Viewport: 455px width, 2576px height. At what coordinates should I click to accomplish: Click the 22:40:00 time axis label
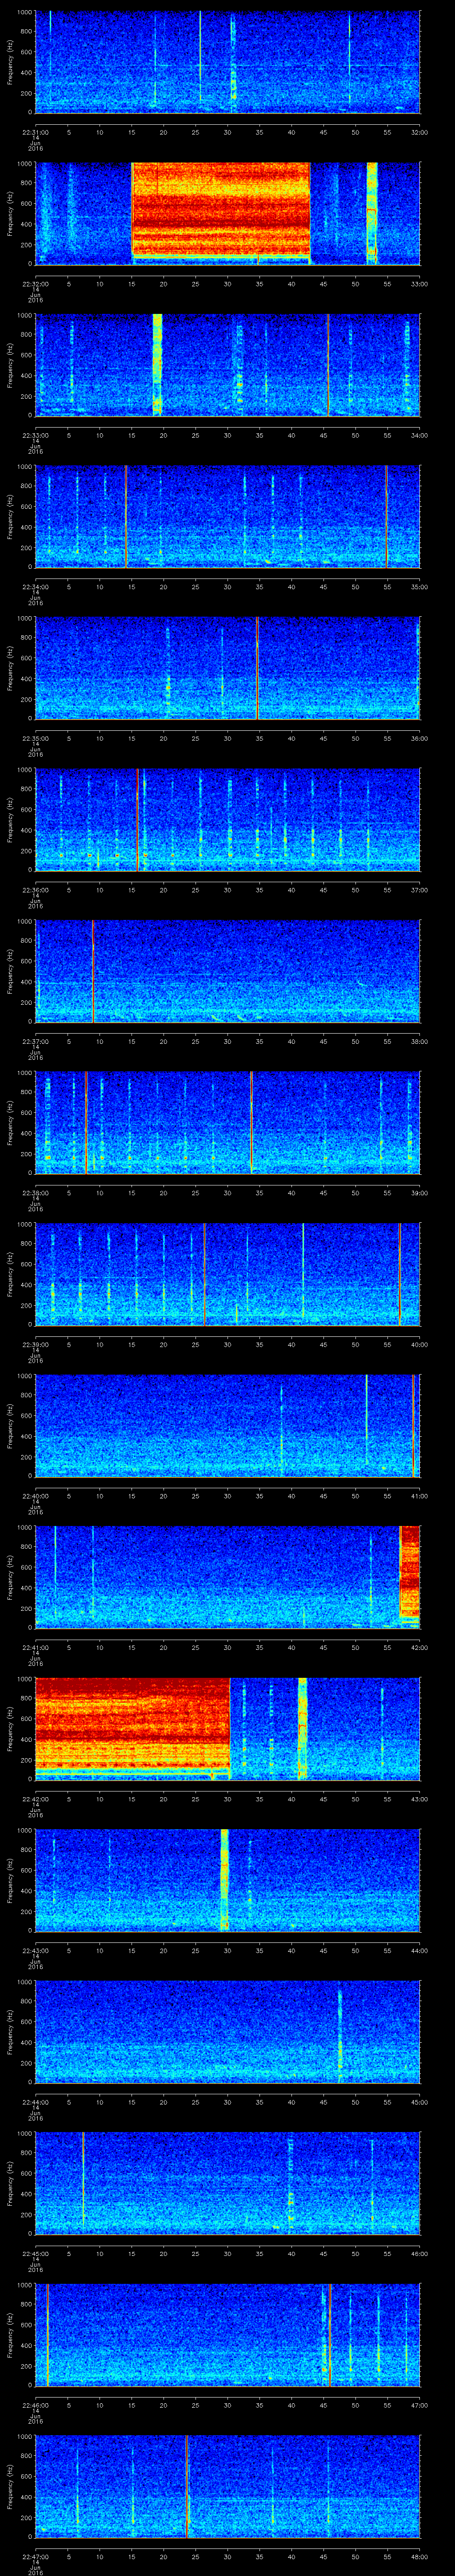pyautogui.click(x=35, y=1496)
